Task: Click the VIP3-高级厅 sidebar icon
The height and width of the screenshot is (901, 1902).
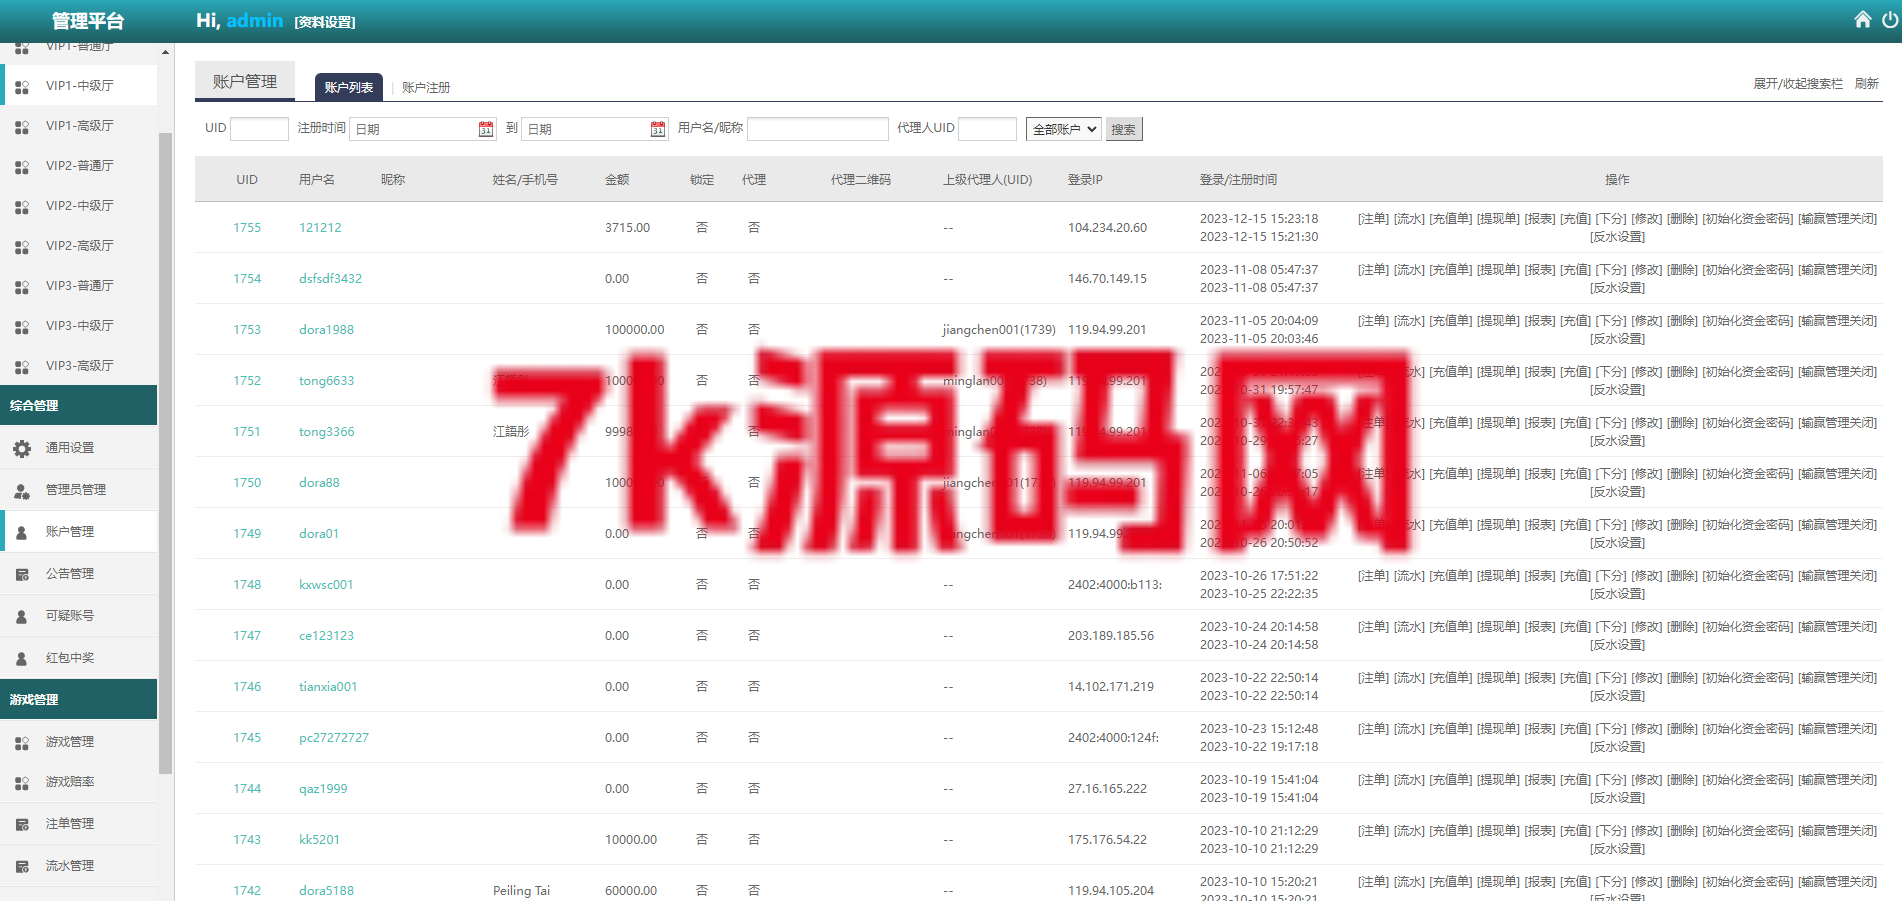Action: click(22, 367)
